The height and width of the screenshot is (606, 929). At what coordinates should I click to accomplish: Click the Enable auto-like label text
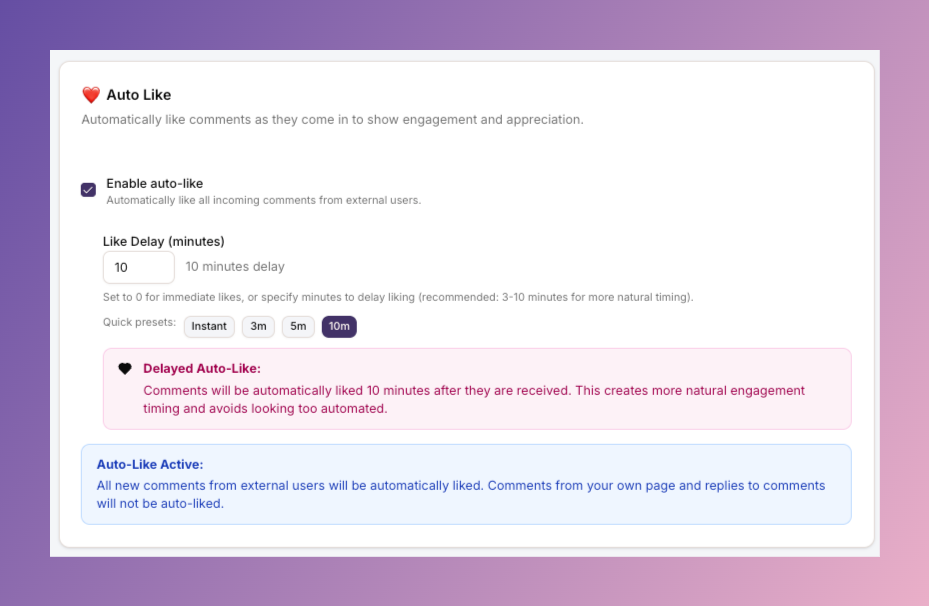[x=153, y=183]
